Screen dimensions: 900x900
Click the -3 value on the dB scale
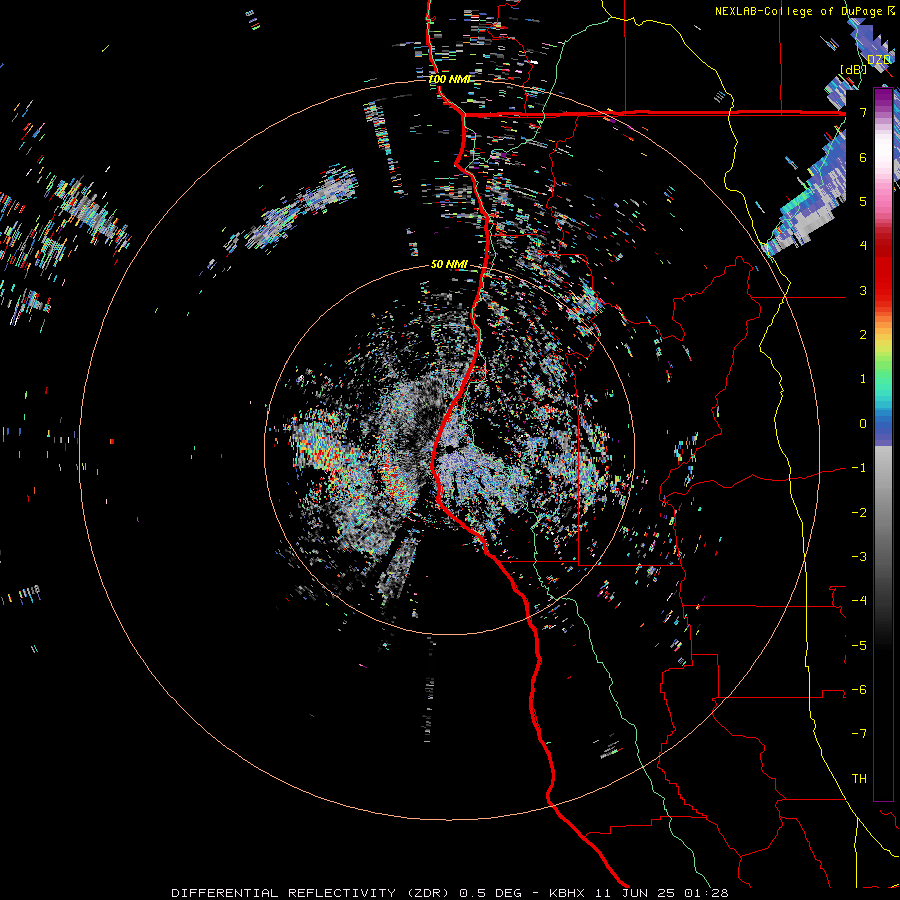pyautogui.click(x=859, y=557)
